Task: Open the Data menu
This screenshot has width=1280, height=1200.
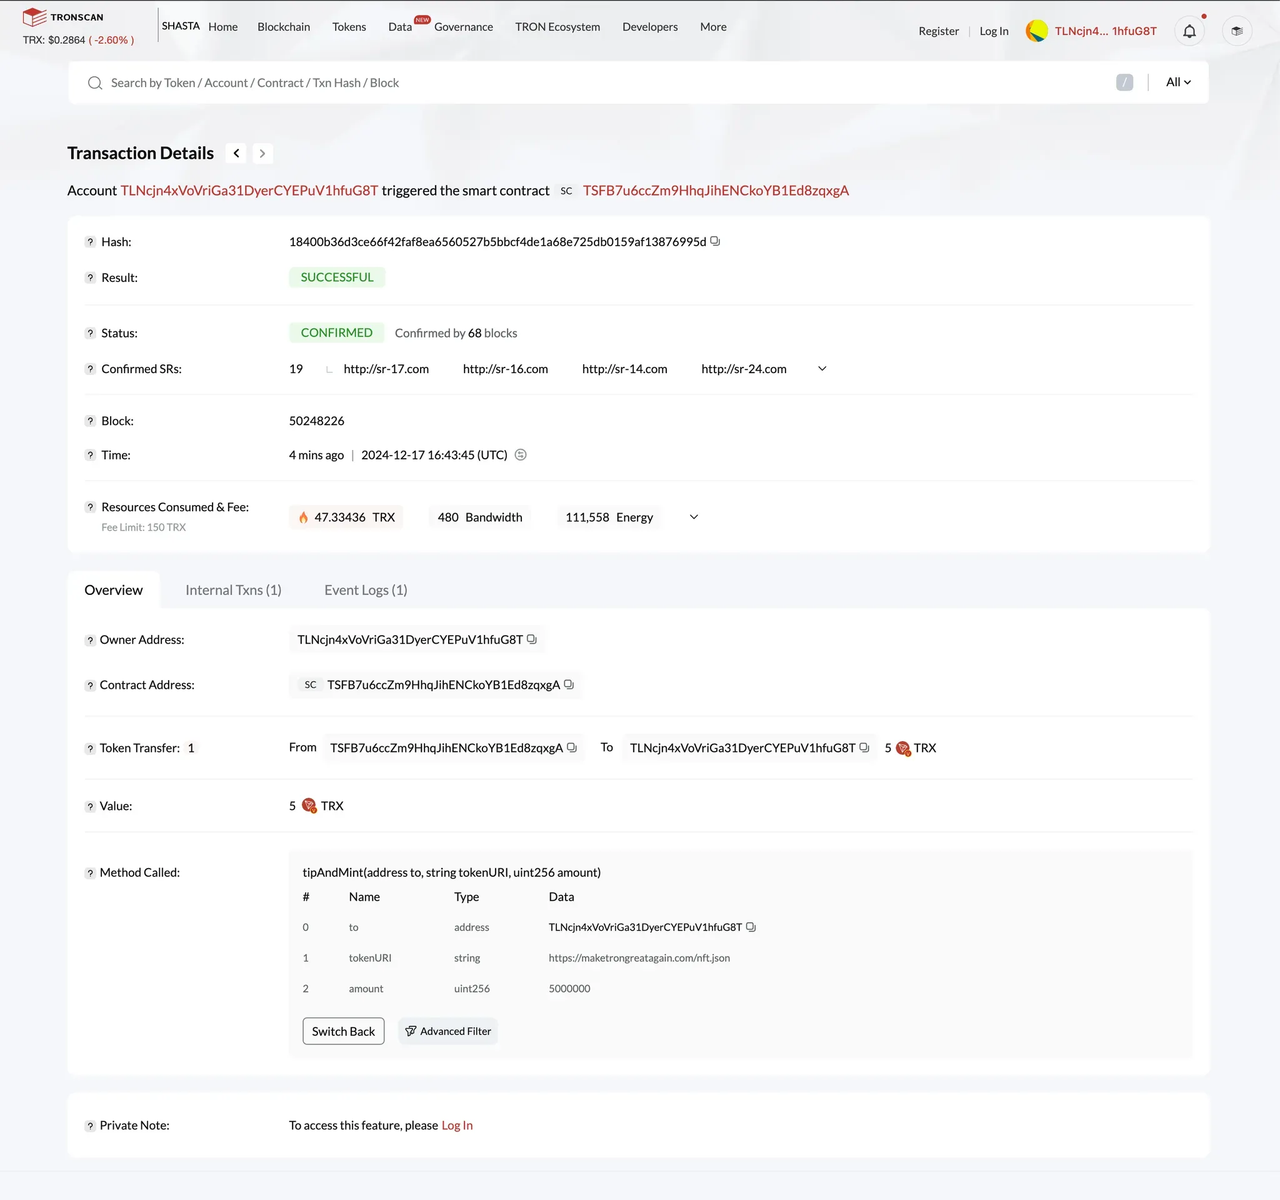Action: (400, 27)
